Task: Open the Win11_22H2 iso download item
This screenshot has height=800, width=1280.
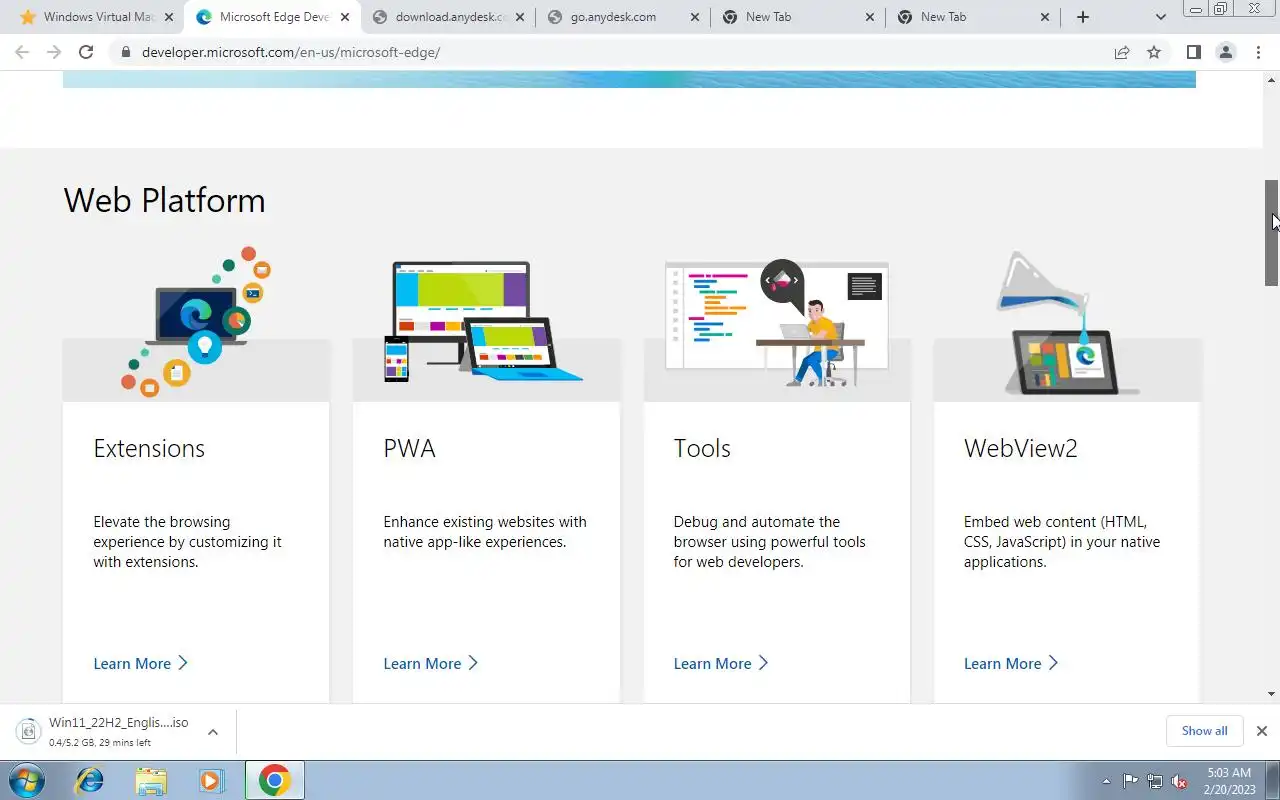Action: [105, 732]
